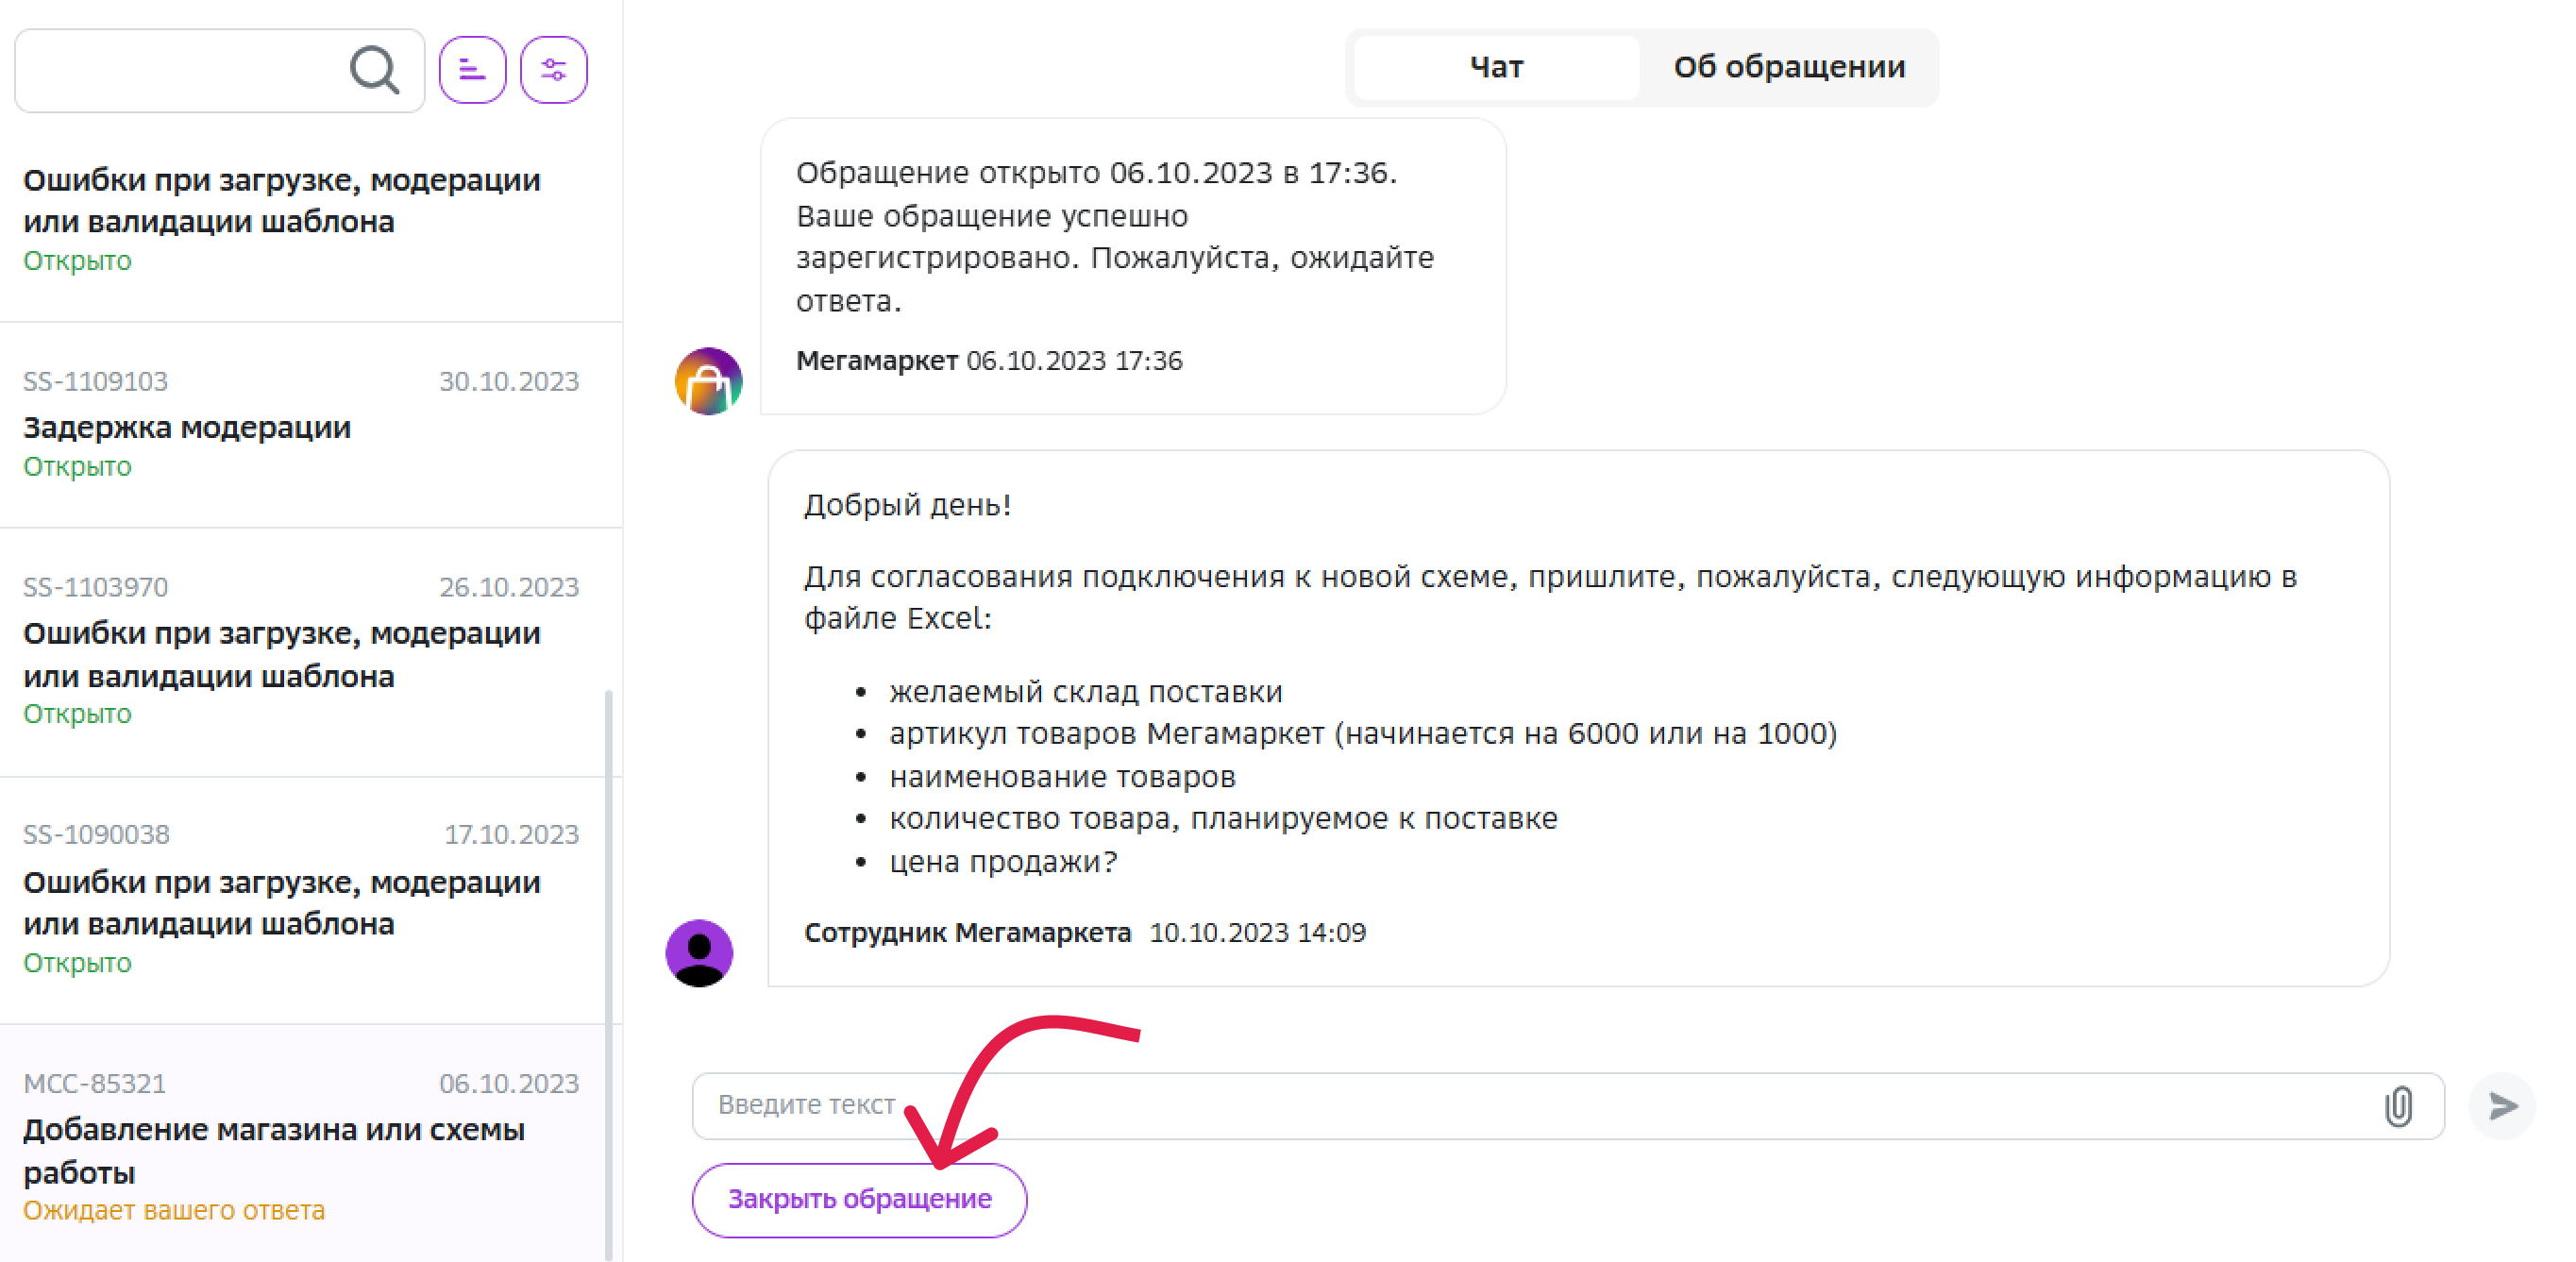The image size is (2576, 1262).
Task: Open the Об обращении tab
Action: click(x=1788, y=67)
